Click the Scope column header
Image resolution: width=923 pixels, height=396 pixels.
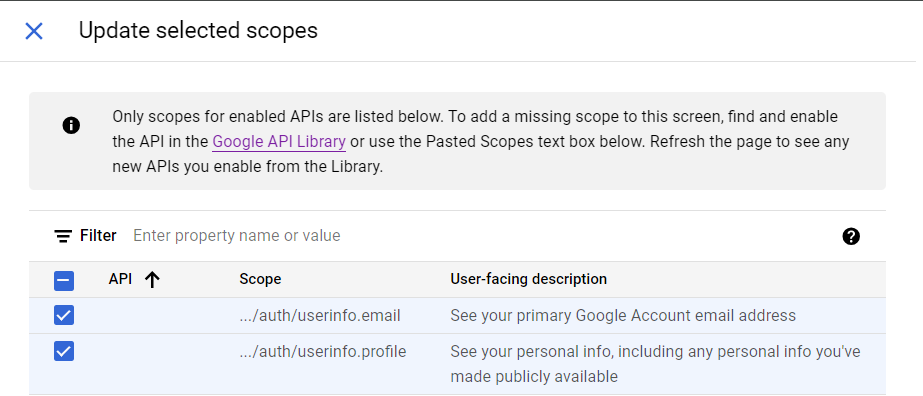pyautogui.click(x=260, y=279)
